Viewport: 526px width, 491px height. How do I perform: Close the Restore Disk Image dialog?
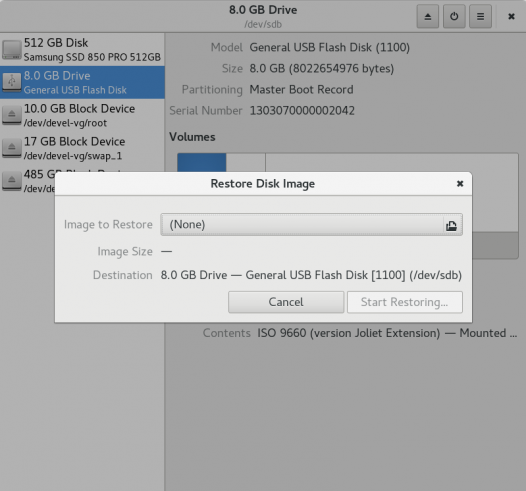click(x=460, y=183)
